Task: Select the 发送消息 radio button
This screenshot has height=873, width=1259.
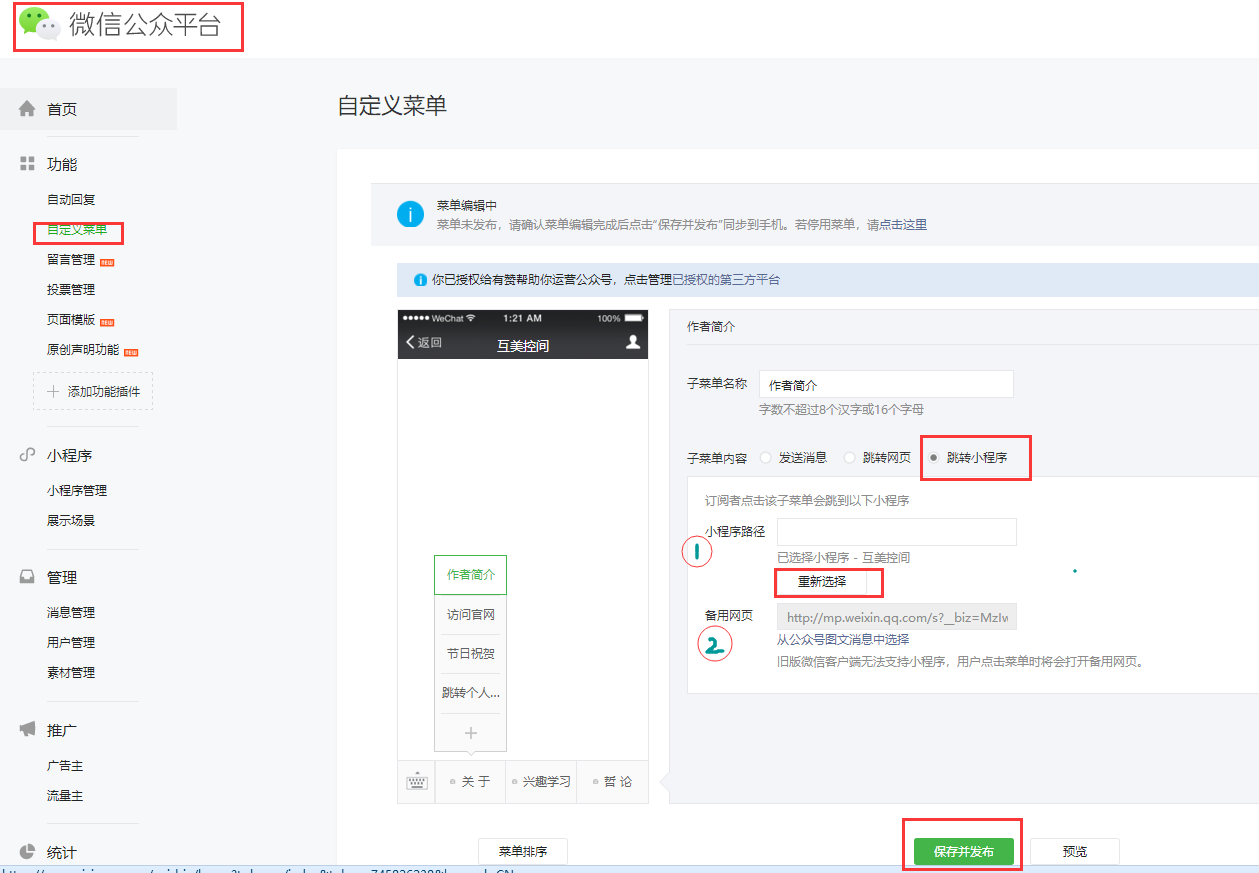Action: tap(766, 458)
